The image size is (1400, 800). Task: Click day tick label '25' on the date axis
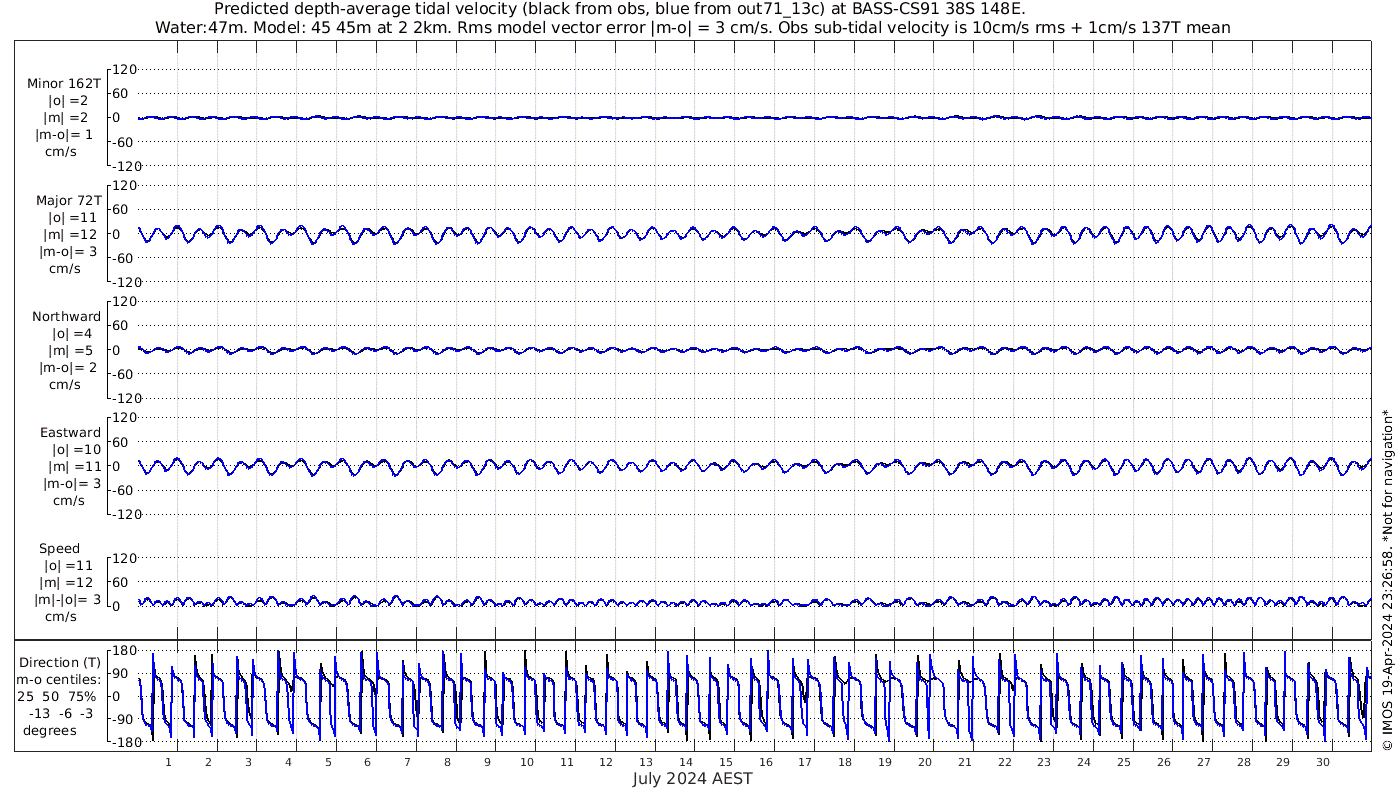1124,762
